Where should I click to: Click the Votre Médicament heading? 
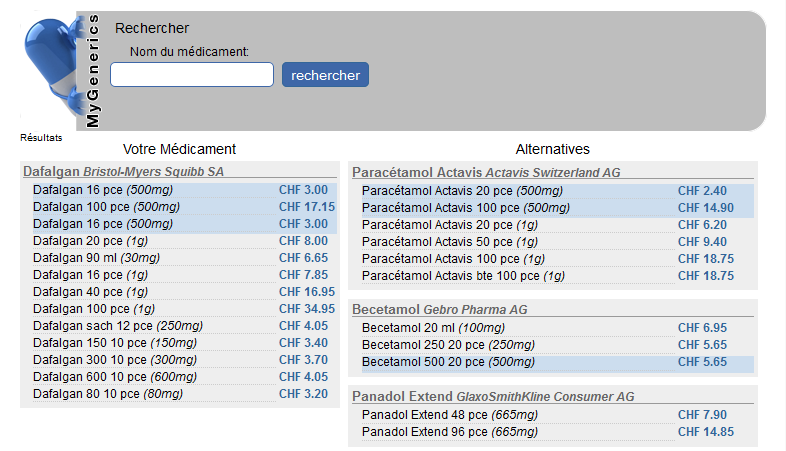[x=179, y=149]
